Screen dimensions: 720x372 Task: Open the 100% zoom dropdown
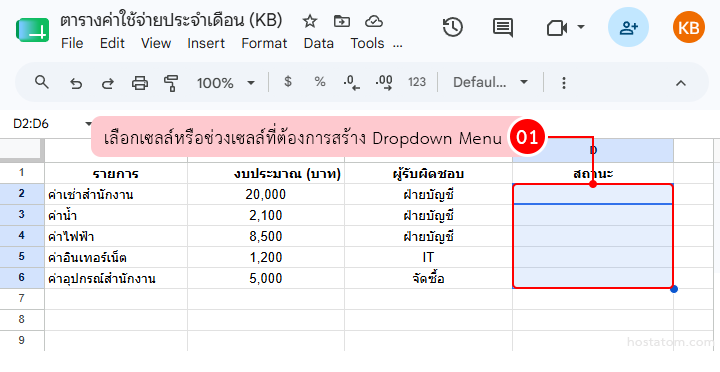click(225, 83)
